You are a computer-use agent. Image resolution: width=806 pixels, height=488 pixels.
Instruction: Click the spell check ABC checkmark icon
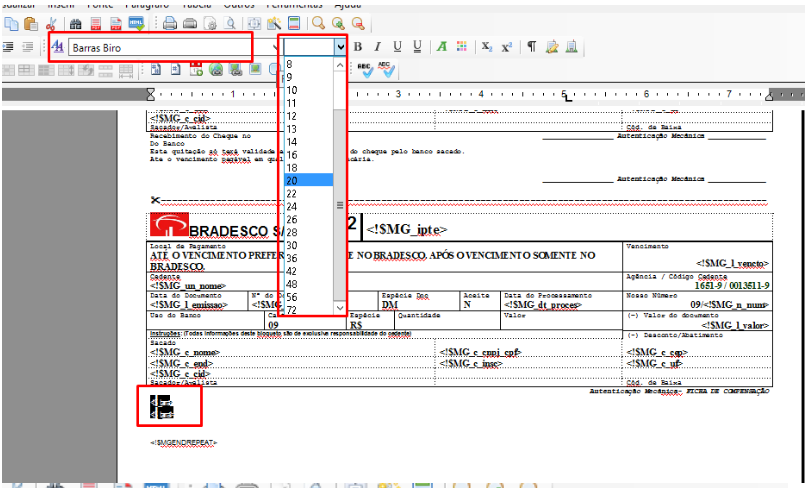[x=365, y=70]
